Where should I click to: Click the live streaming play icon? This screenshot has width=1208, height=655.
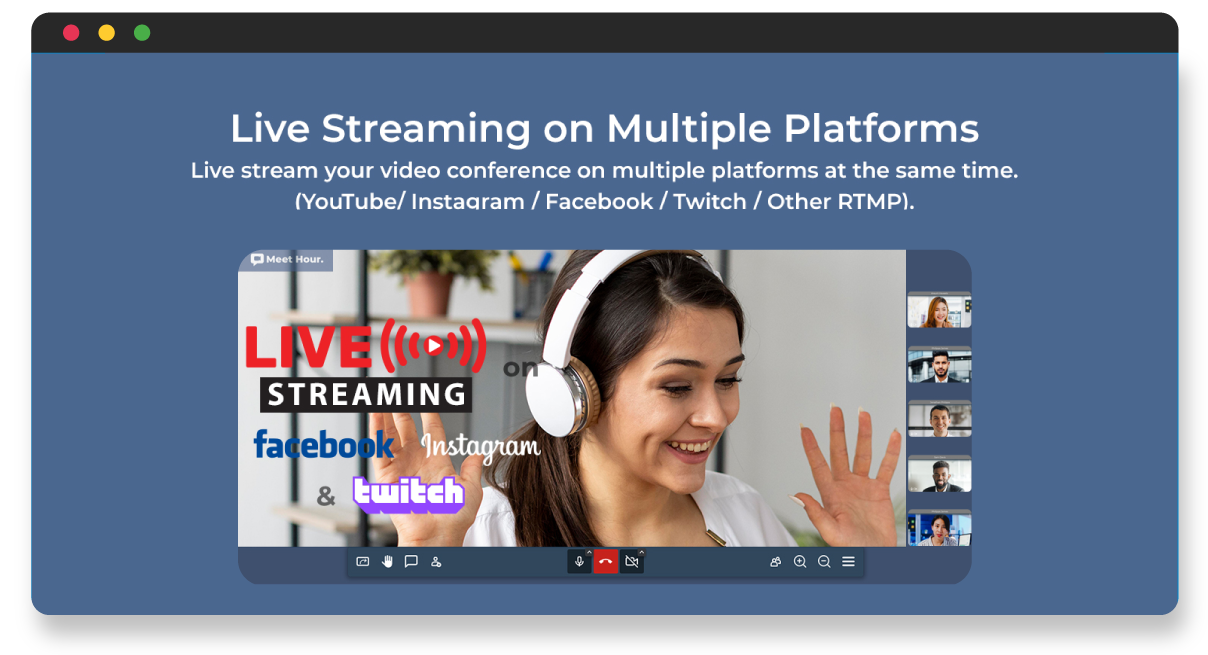pos(433,346)
